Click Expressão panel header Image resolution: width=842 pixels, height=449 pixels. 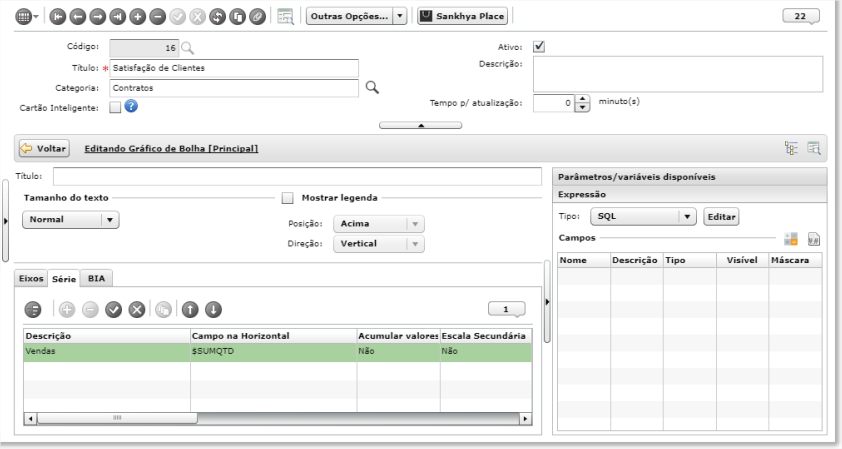(689, 194)
